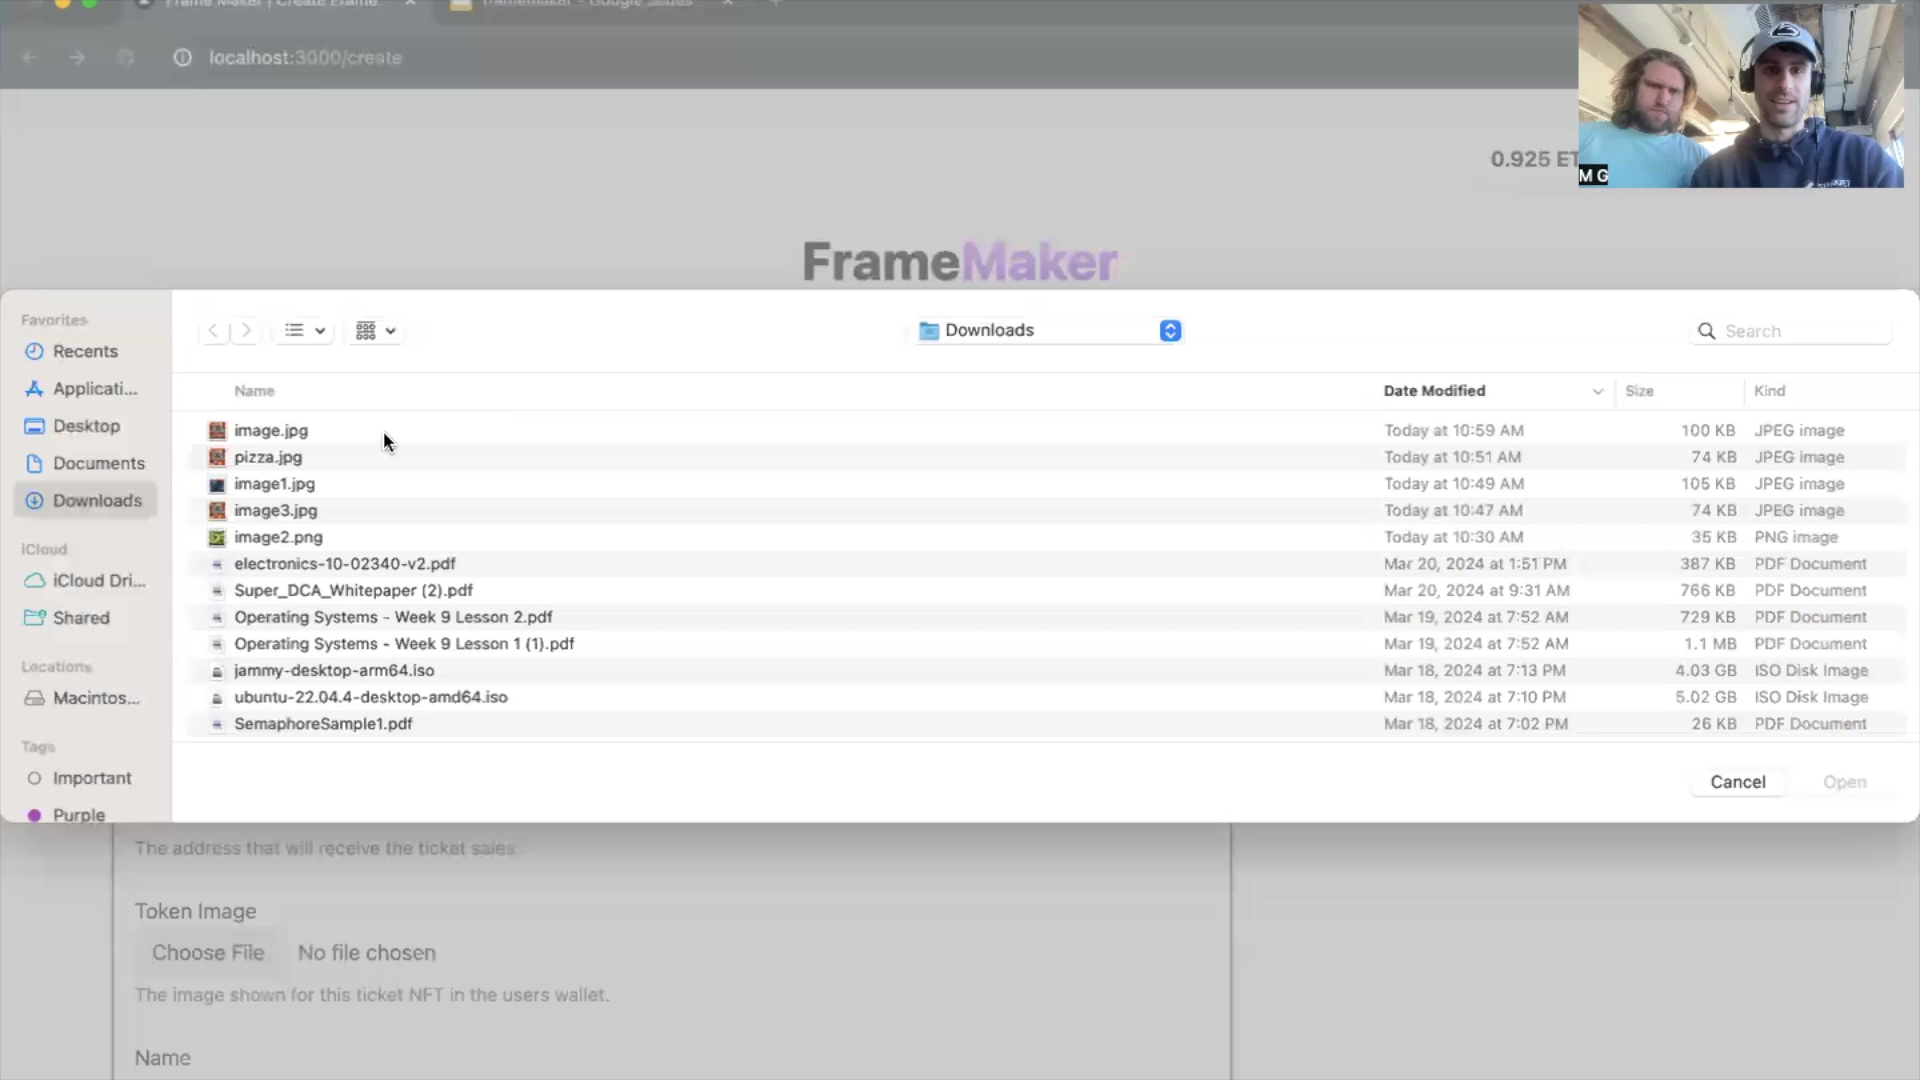Screen dimensions: 1920x1080
Task: Sort by Kind column
Action: coord(1769,391)
